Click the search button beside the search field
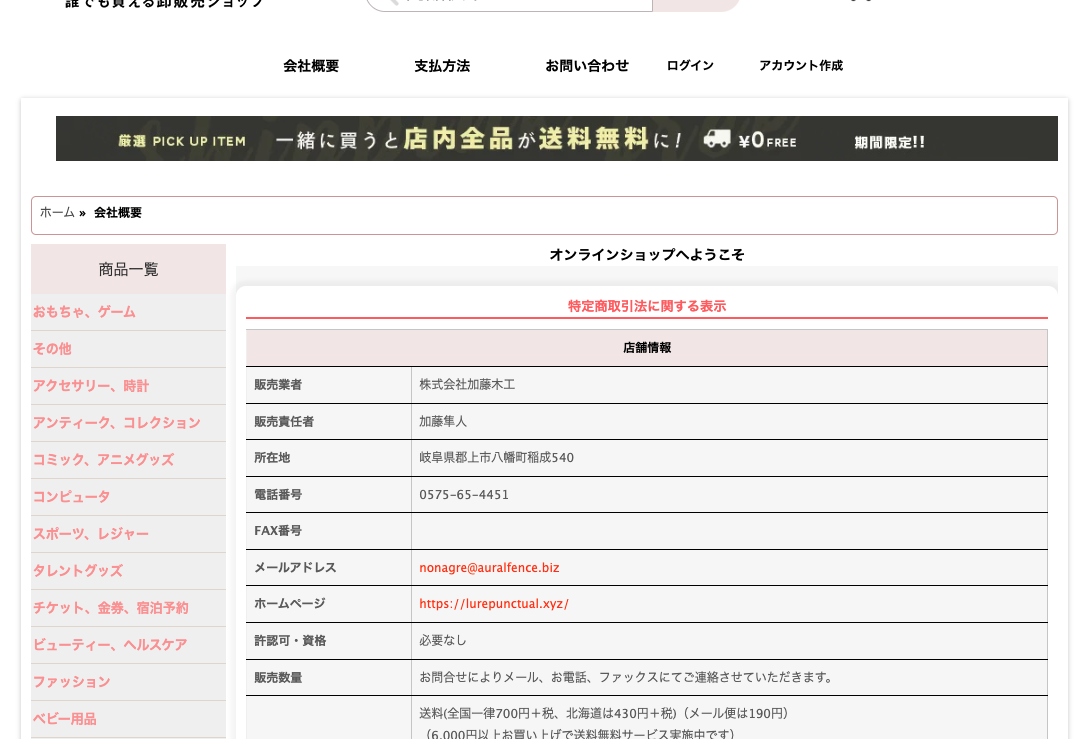The image size is (1088, 739). tap(697, 4)
